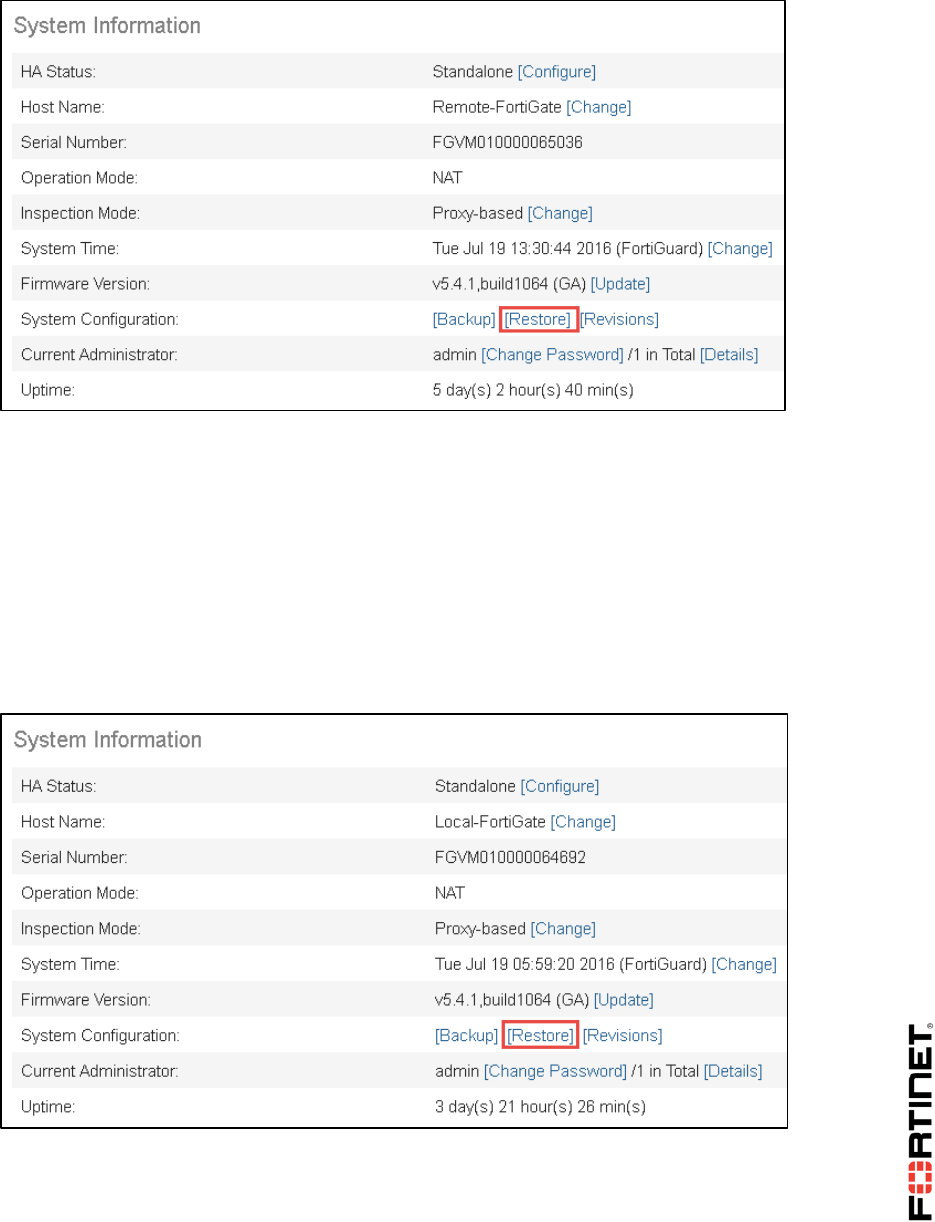Click Restore in Local-FortiGate panel

click(x=541, y=1035)
